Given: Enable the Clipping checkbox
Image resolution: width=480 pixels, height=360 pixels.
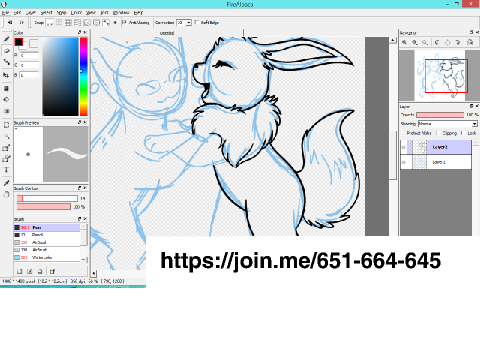Looking at the screenshot, I should pyautogui.click(x=439, y=133).
